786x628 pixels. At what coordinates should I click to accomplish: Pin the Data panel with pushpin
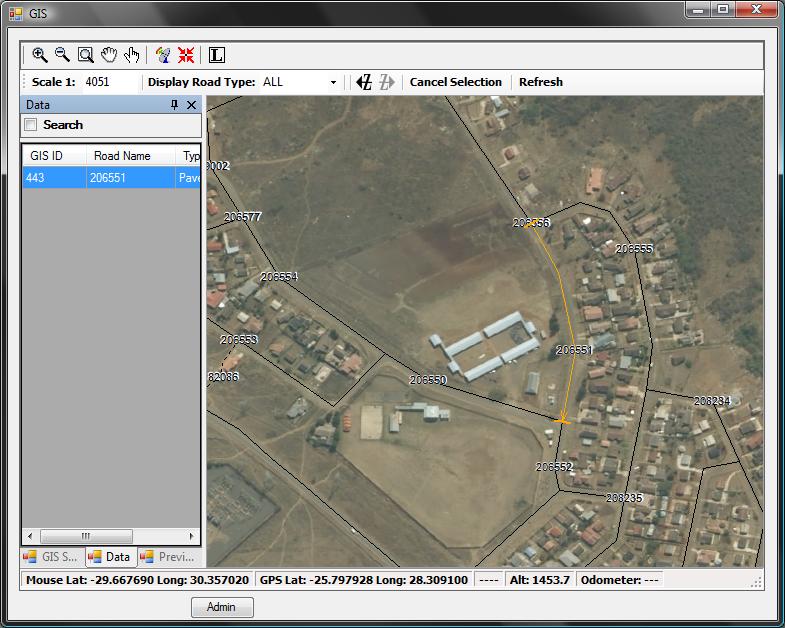pos(175,105)
